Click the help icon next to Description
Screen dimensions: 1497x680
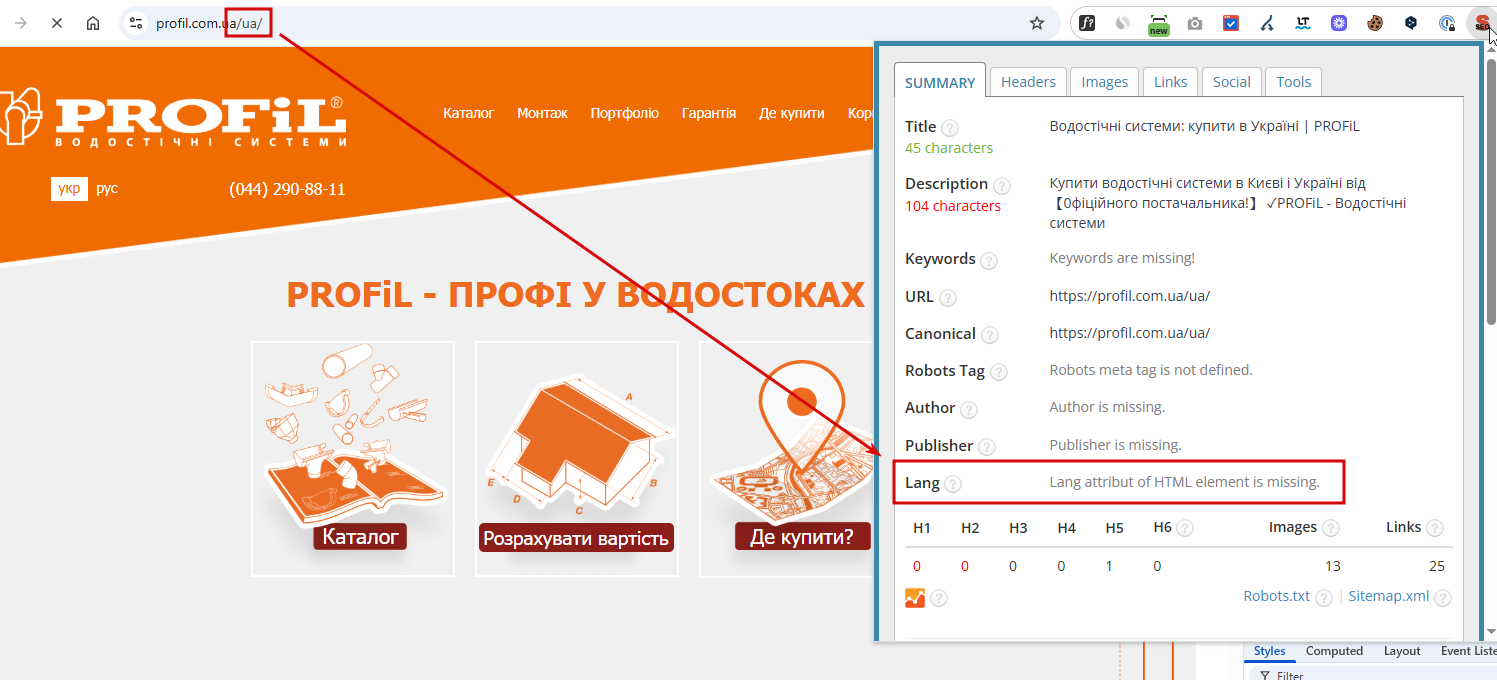(x=1002, y=185)
